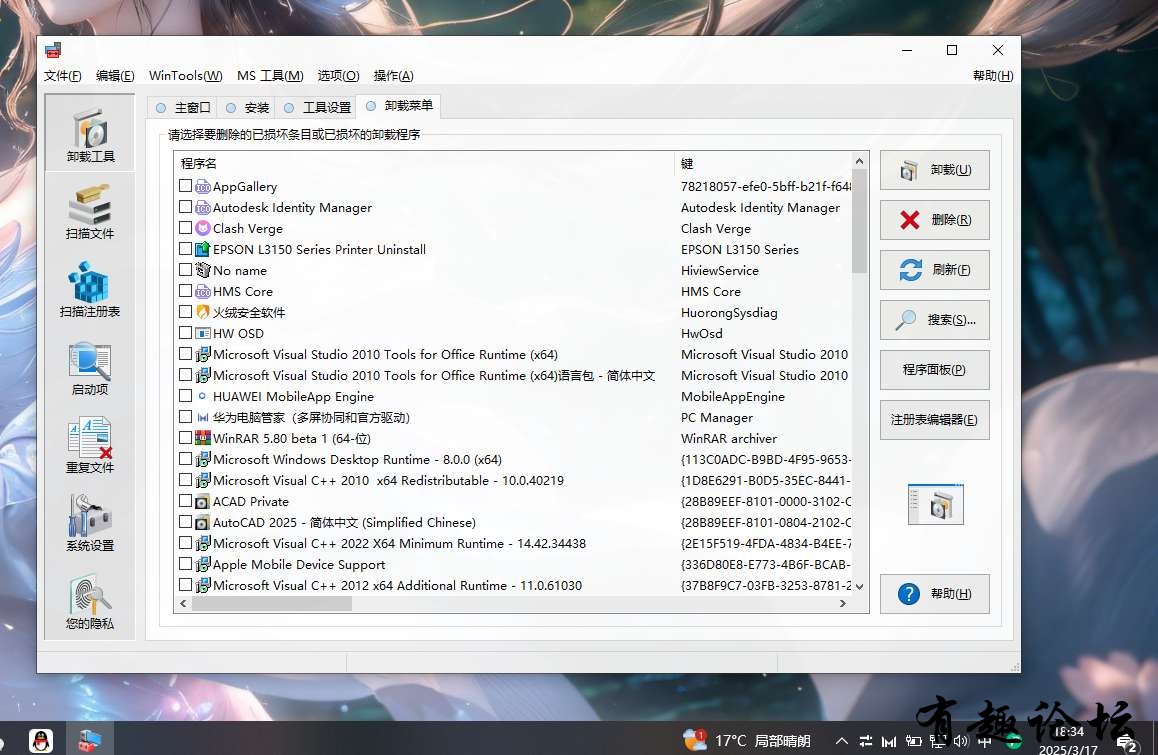The image size is (1158, 755).
Task: Open the 选项(O) menu
Action: click(x=338, y=75)
